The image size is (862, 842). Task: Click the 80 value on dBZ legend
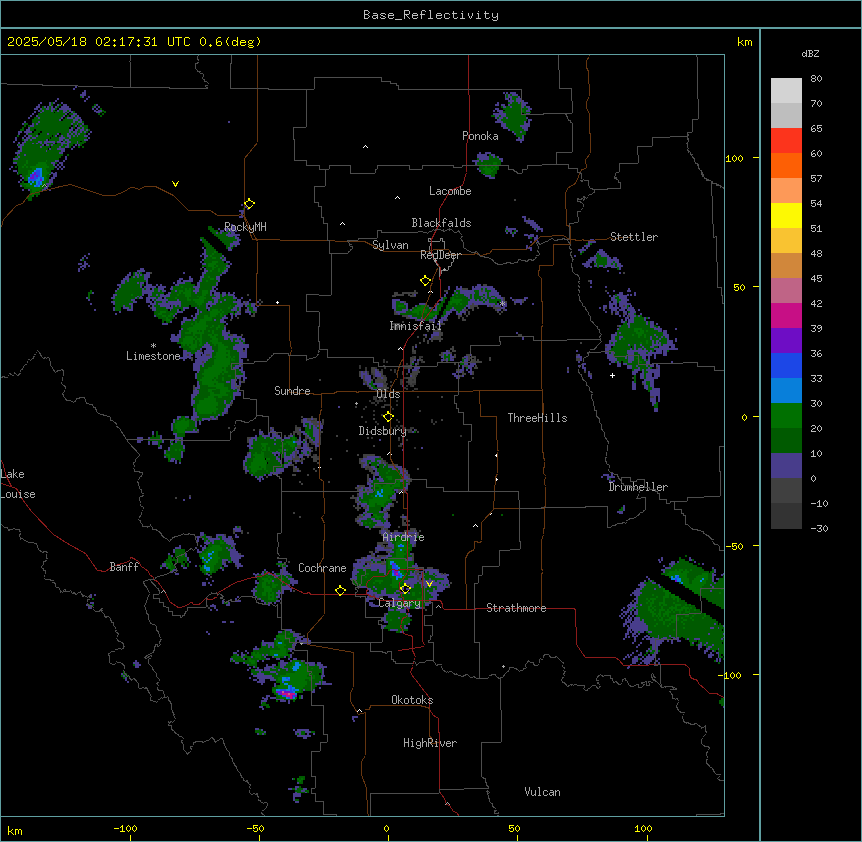click(816, 79)
